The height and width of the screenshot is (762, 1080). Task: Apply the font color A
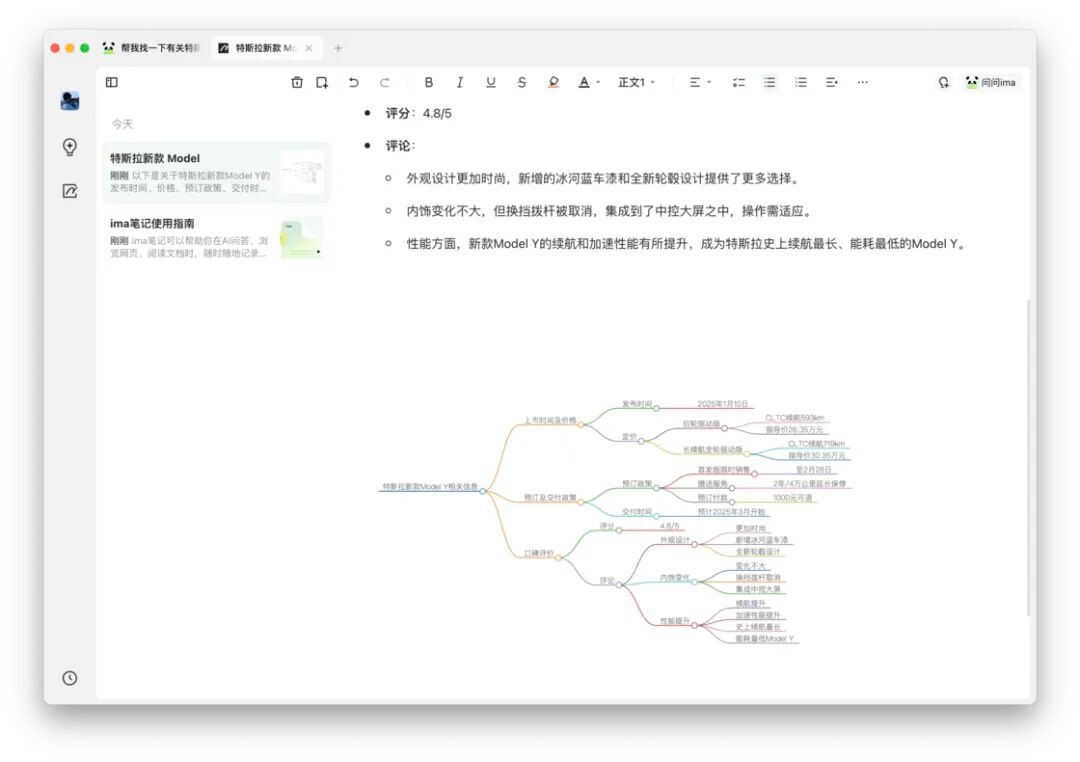click(583, 82)
